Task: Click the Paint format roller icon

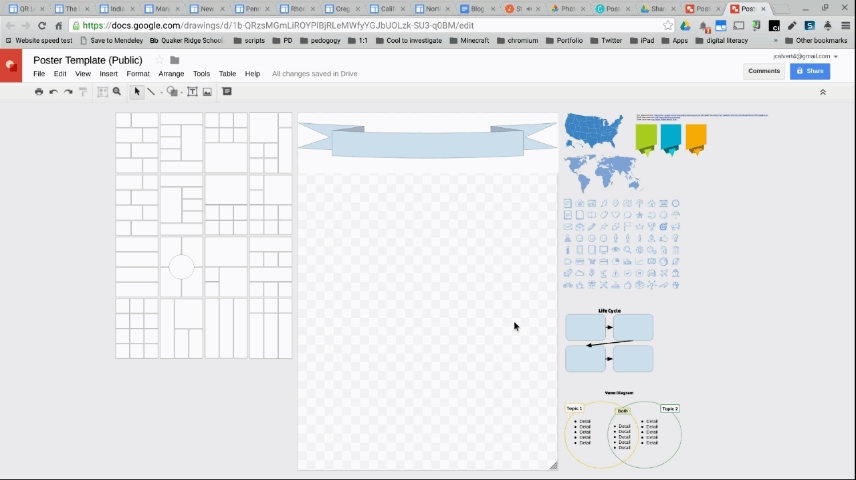Action: click(83, 92)
